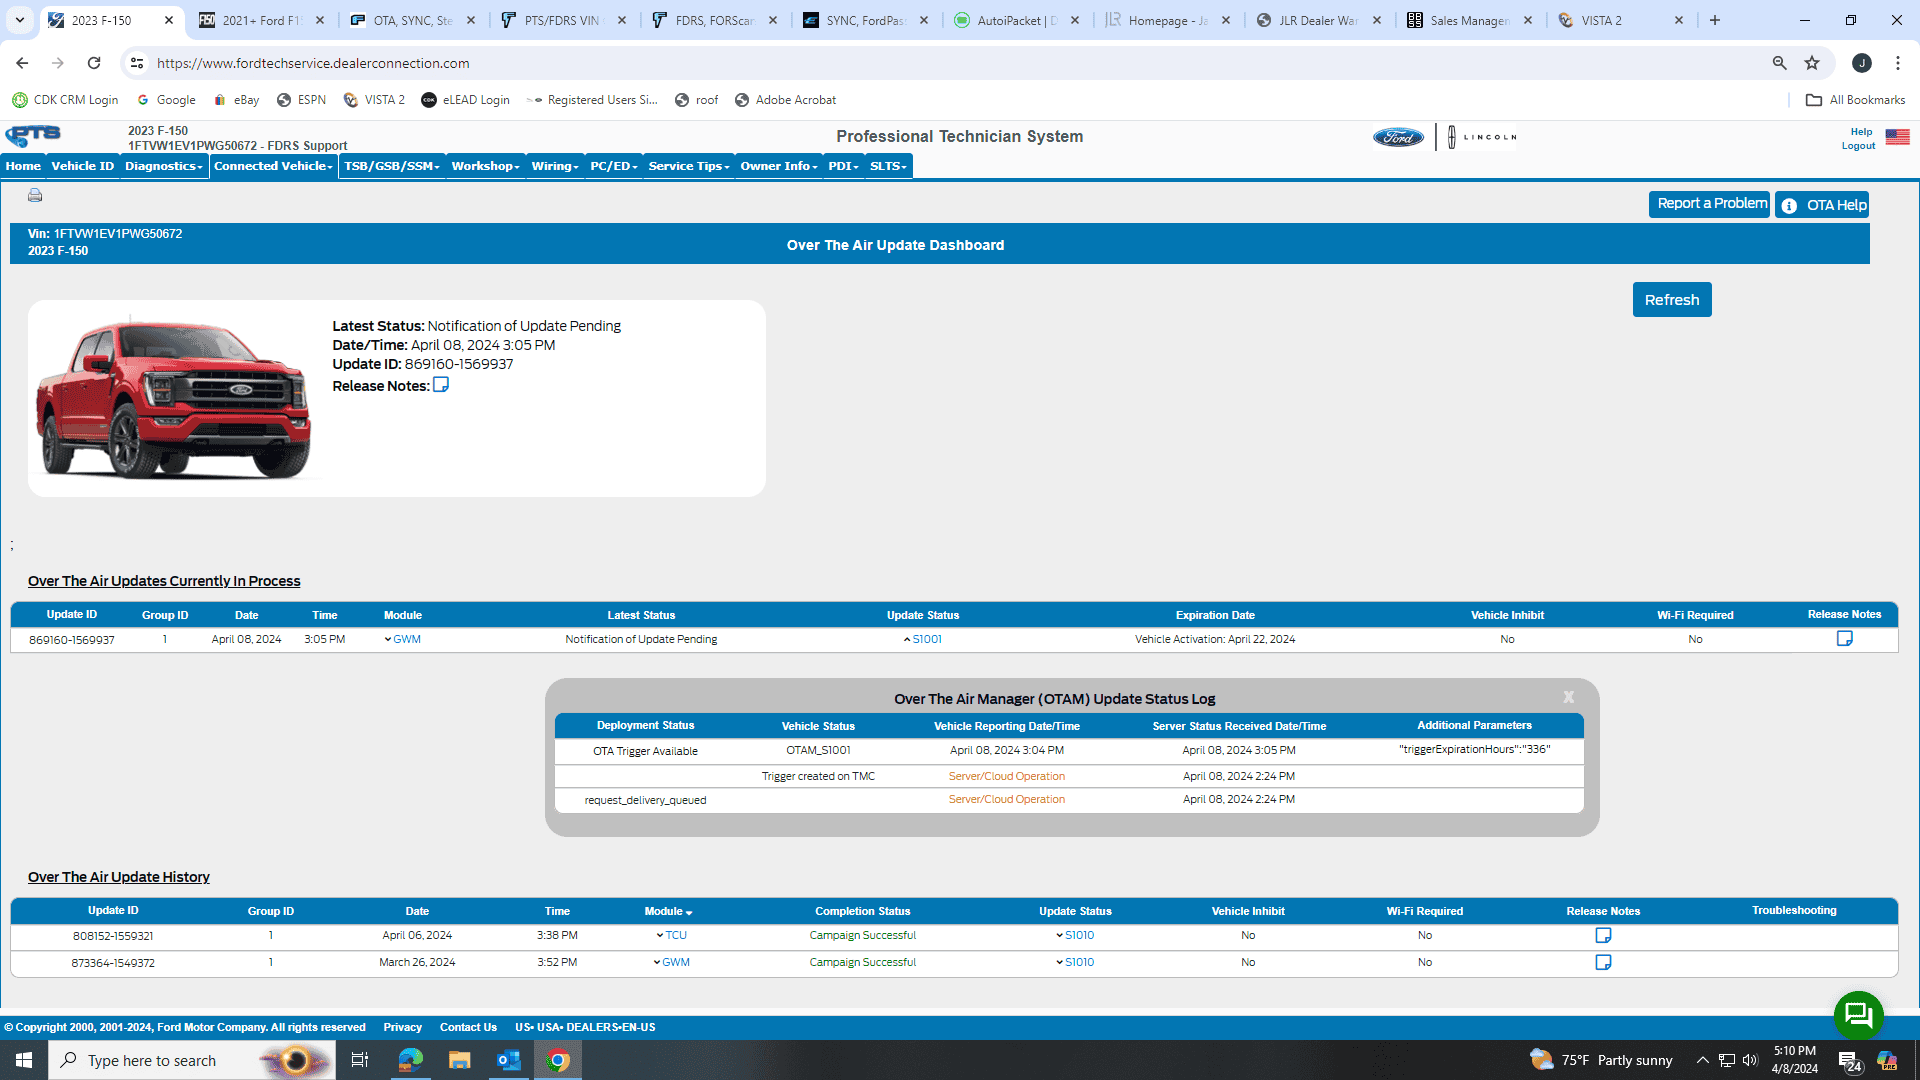Viewport: 1920px width, 1080px height.
Task: Click Report a Problem button
Action: click(1708, 204)
